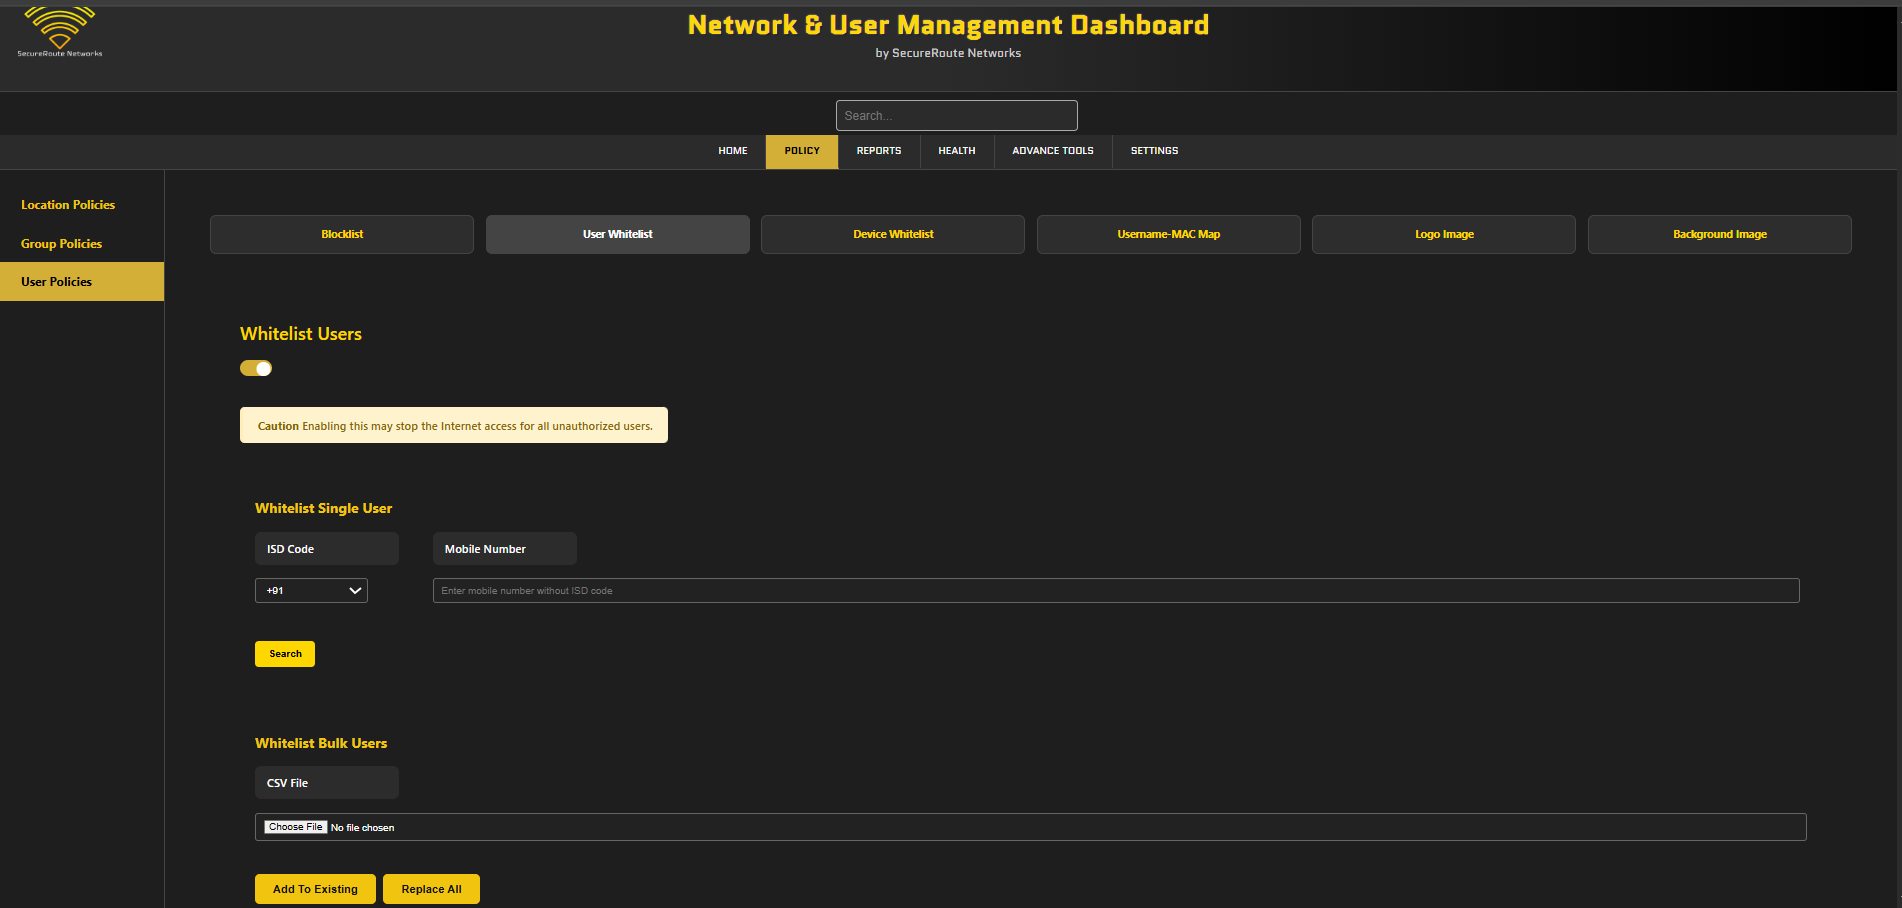
Task: Disable the Whitelist Users toggle
Action: click(x=255, y=368)
